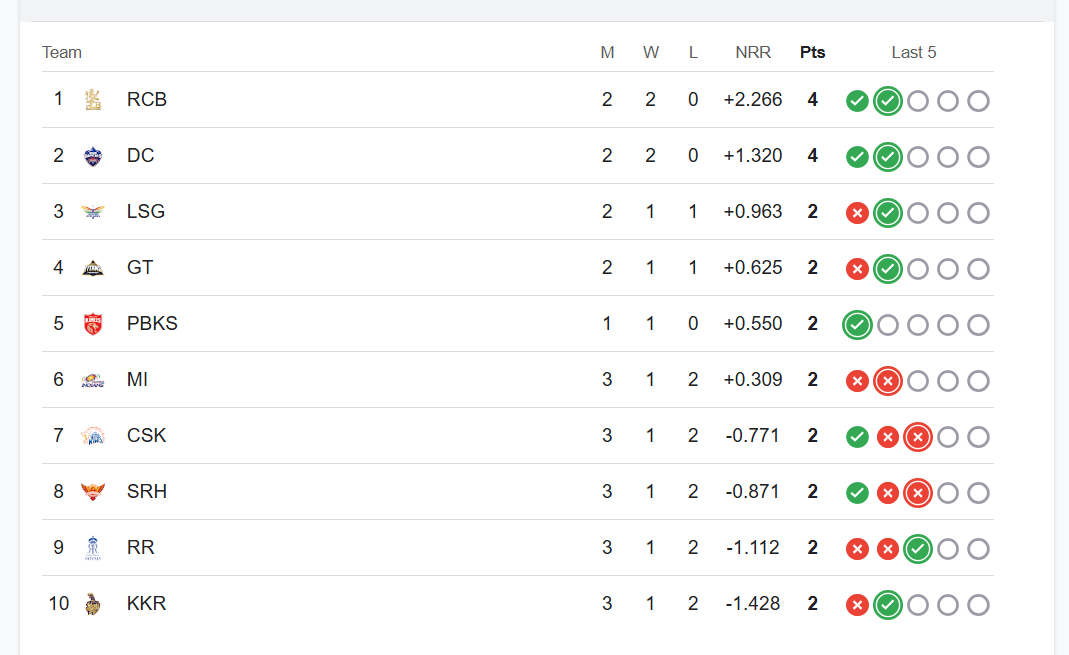Image resolution: width=1069 pixels, height=655 pixels.
Task: Select PBKS's only win result circle
Action: [857, 325]
